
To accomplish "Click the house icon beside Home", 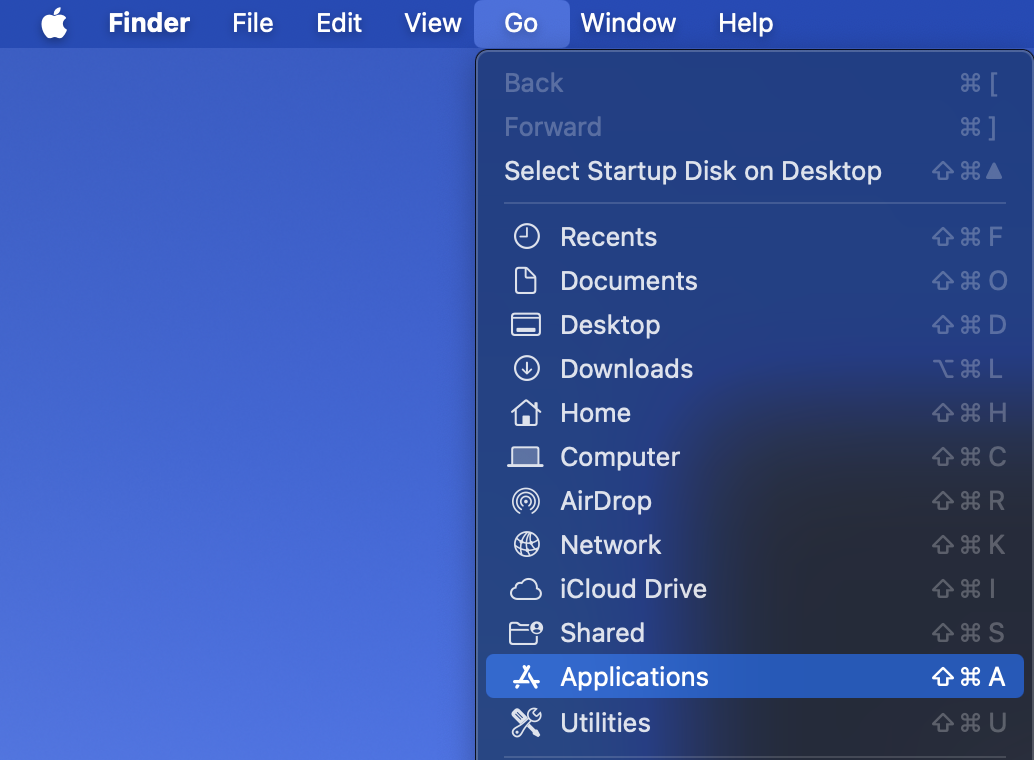I will 527,413.
